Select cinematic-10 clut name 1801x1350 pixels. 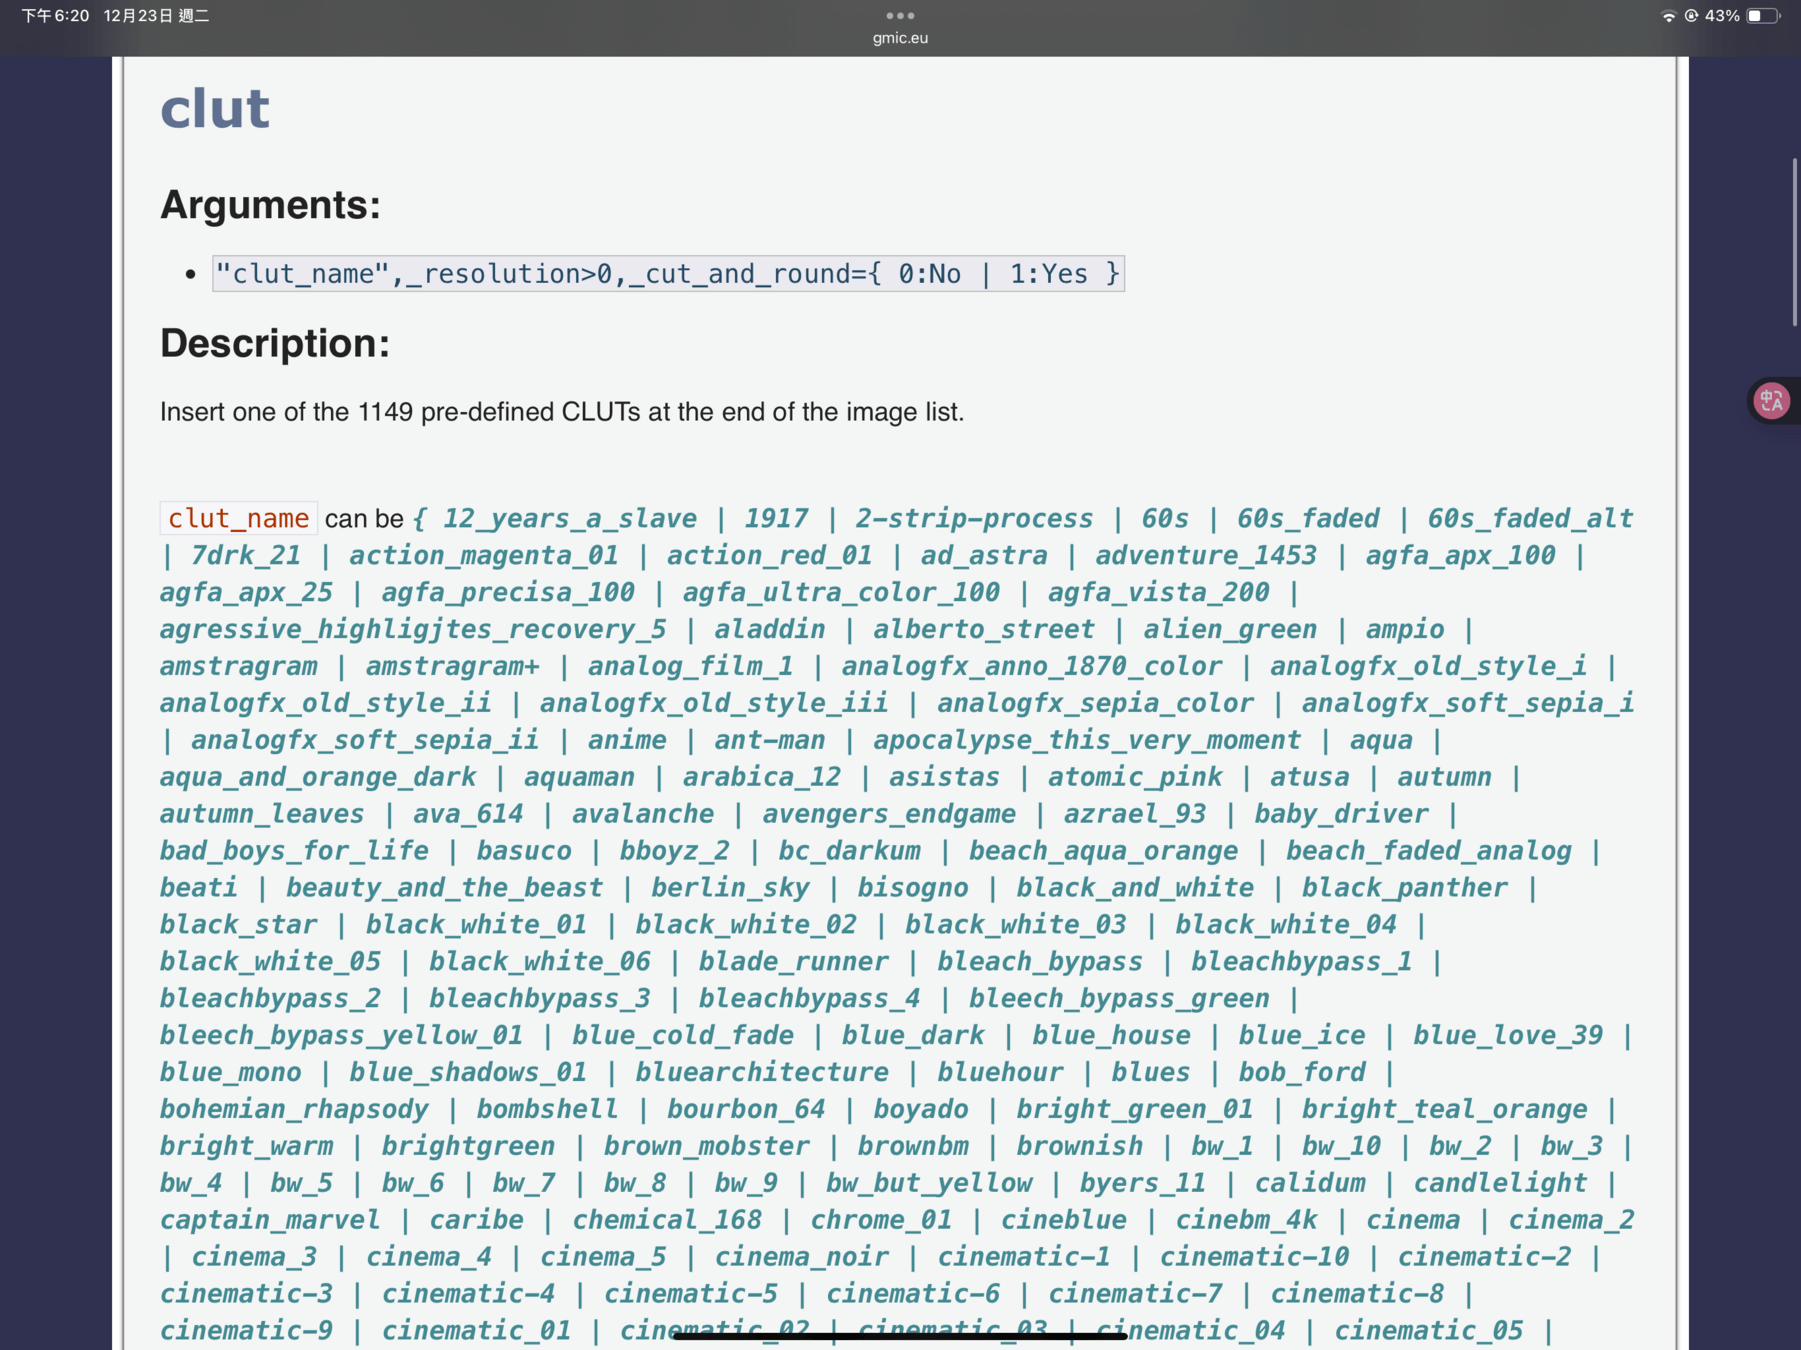click(1254, 1258)
